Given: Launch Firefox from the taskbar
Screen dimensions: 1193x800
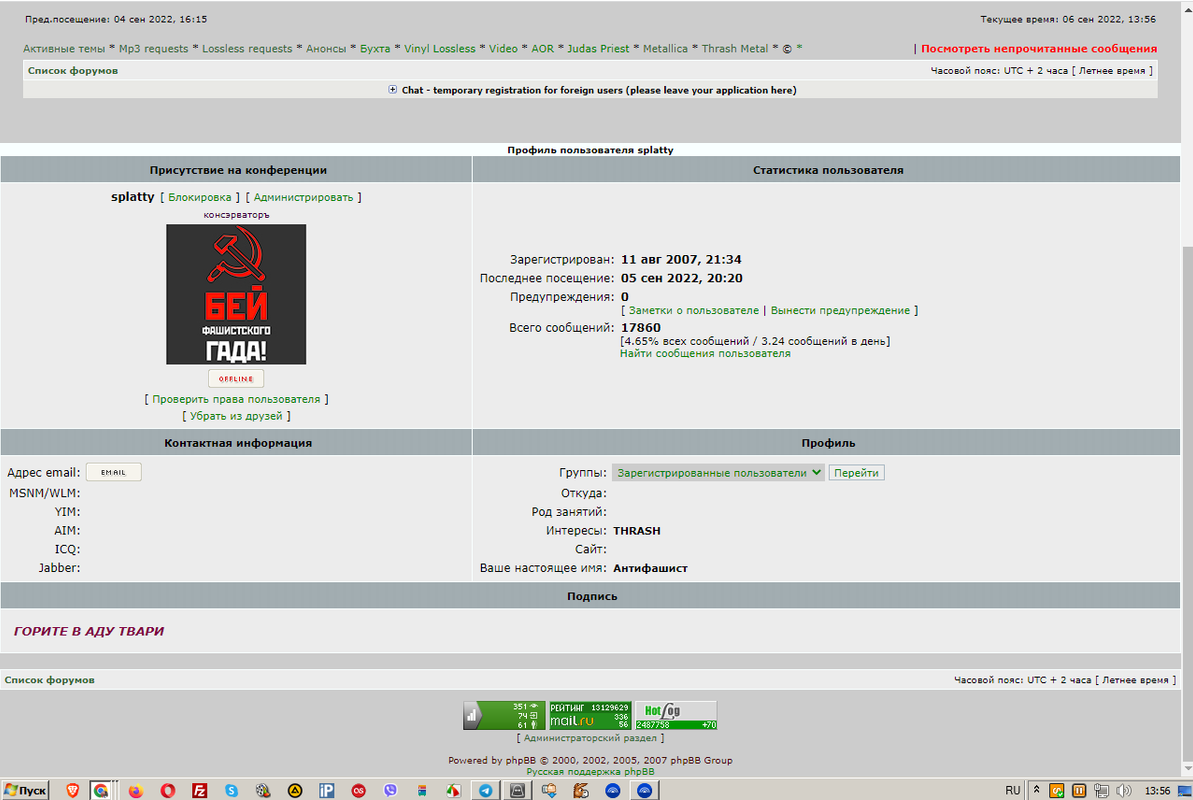Looking at the screenshot, I should [135, 790].
